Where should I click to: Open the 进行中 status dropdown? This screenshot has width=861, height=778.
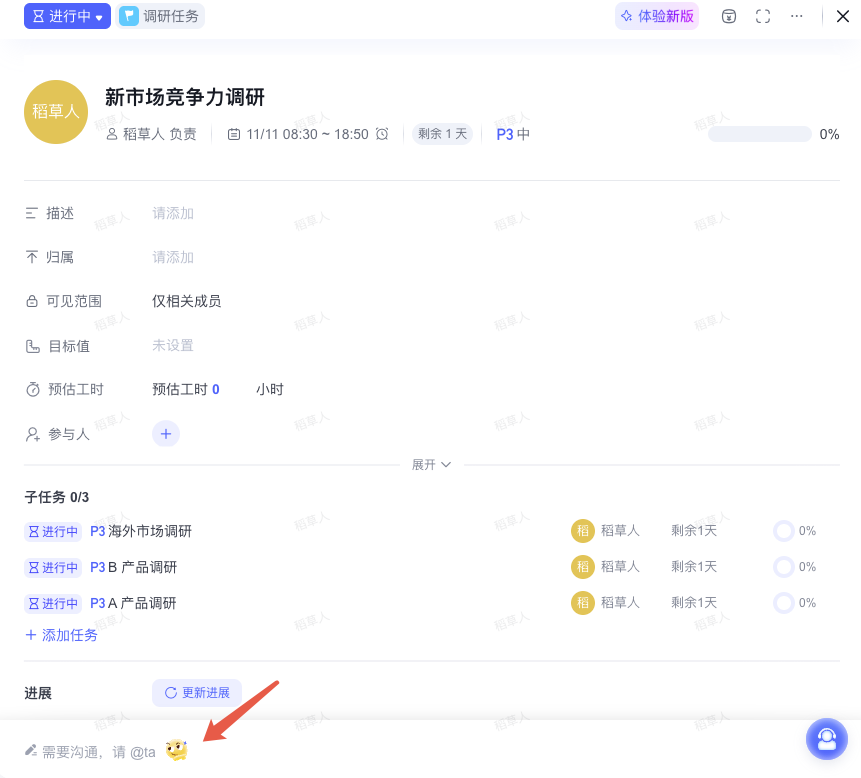(x=66, y=16)
